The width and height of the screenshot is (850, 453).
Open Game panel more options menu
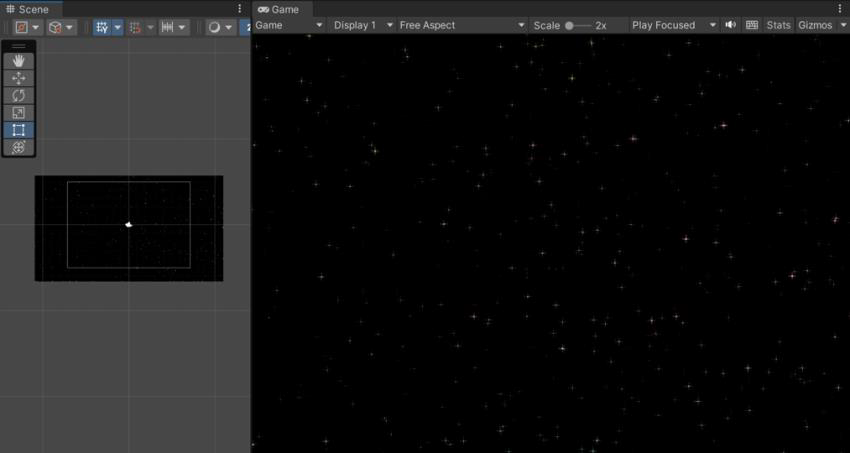[x=841, y=9]
